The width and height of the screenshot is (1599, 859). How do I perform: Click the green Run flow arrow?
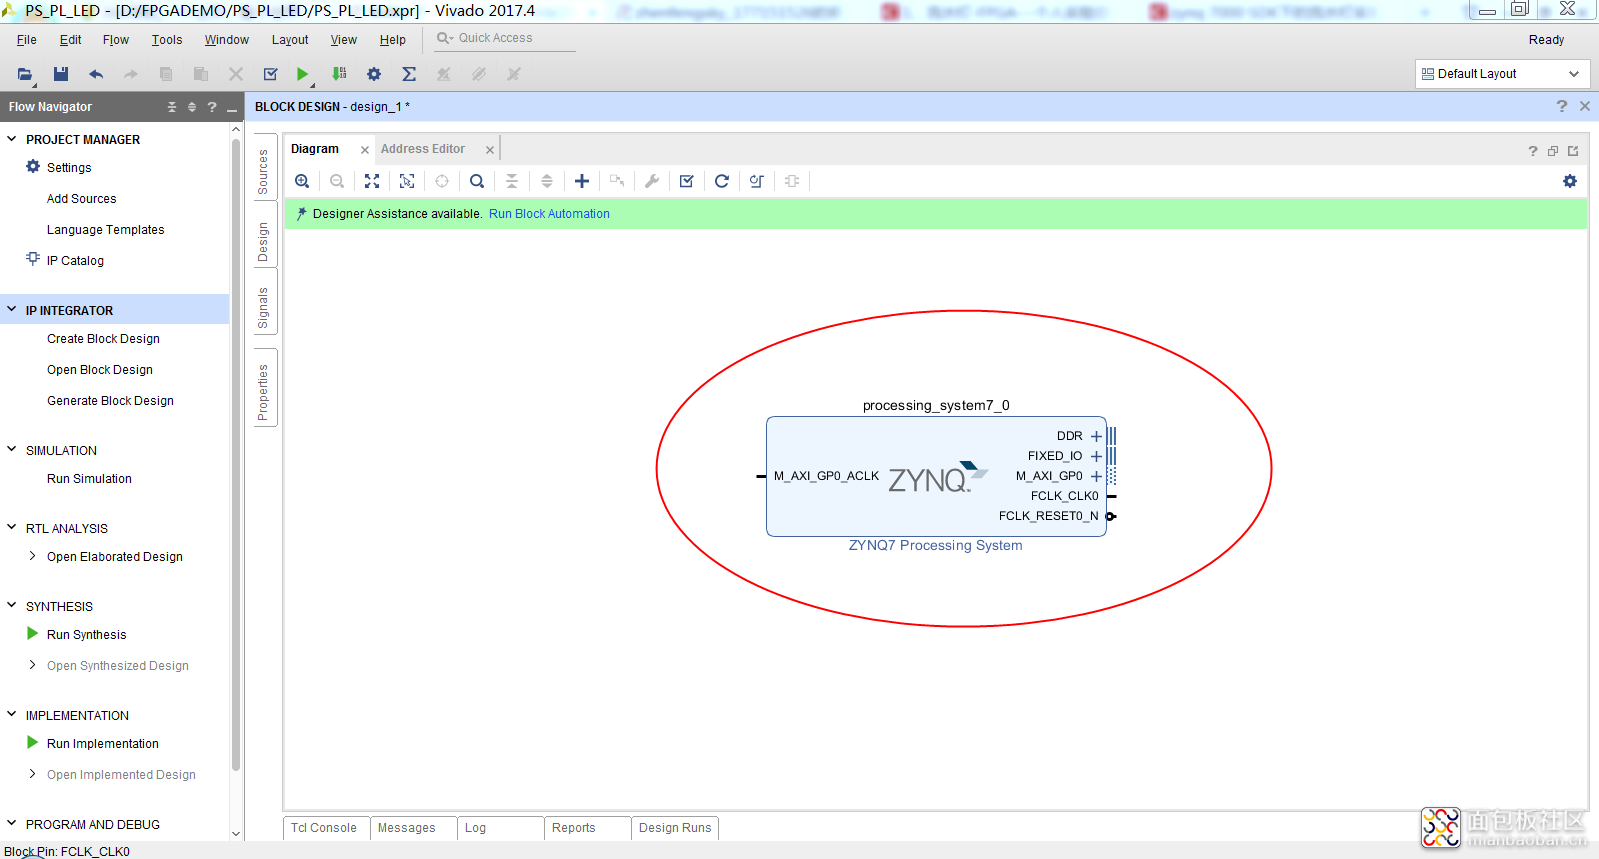point(302,74)
